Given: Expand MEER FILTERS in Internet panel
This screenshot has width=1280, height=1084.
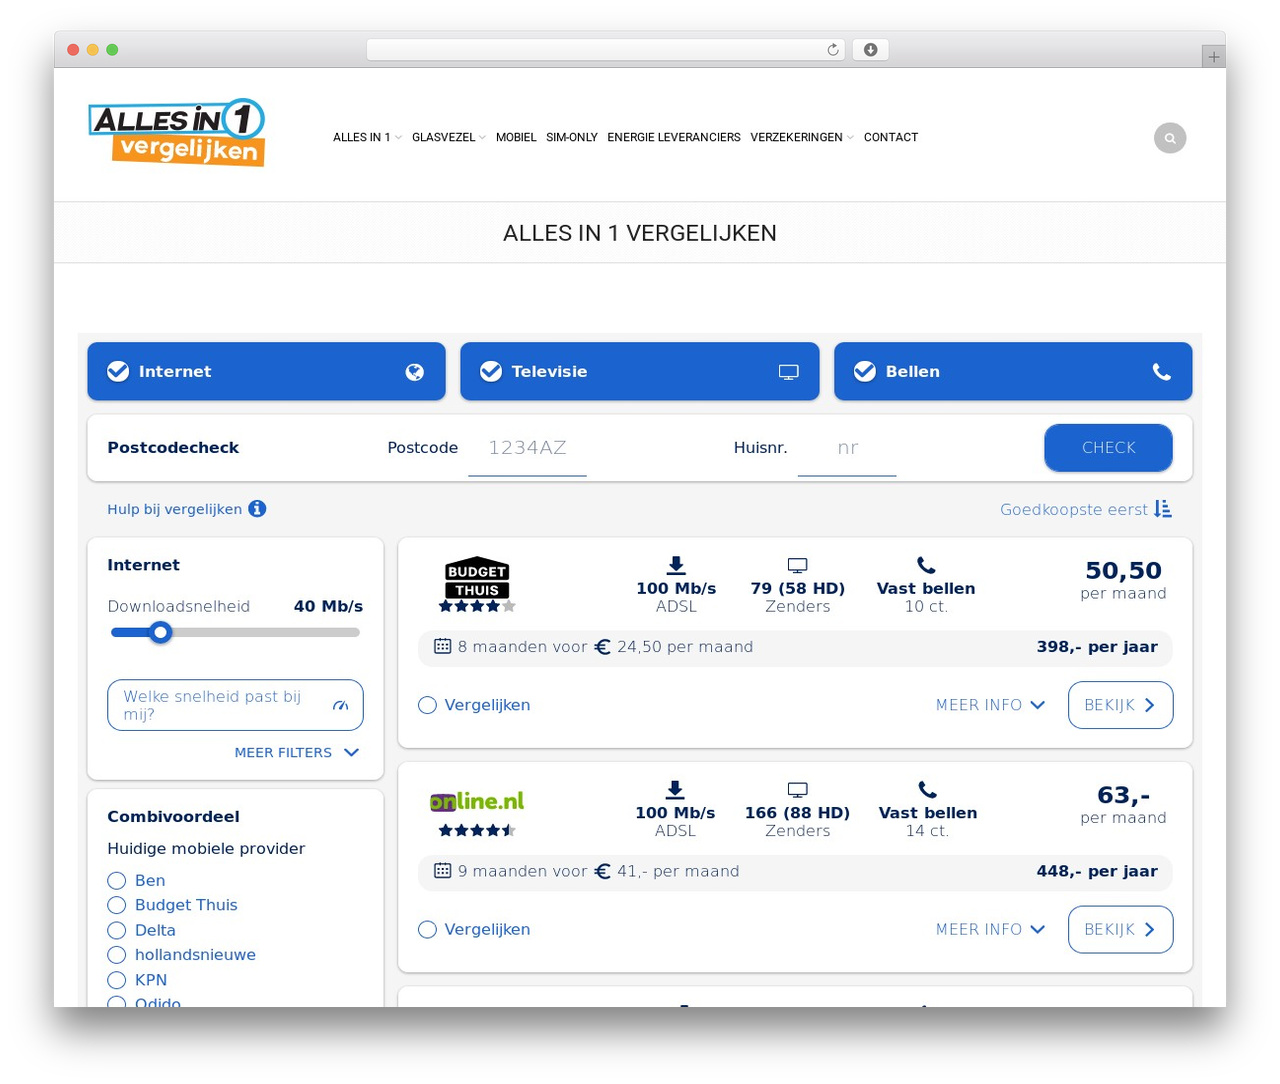Looking at the screenshot, I should coord(297,752).
